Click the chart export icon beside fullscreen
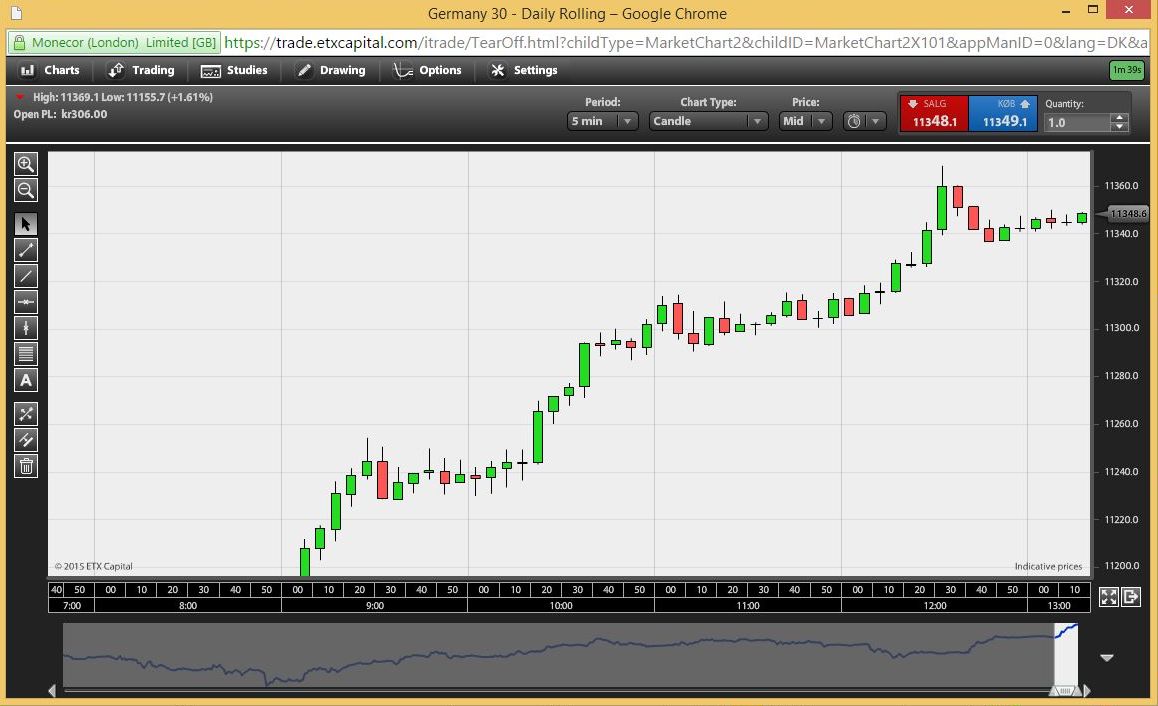This screenshot has height=706, width=1158. point(1131,597)
